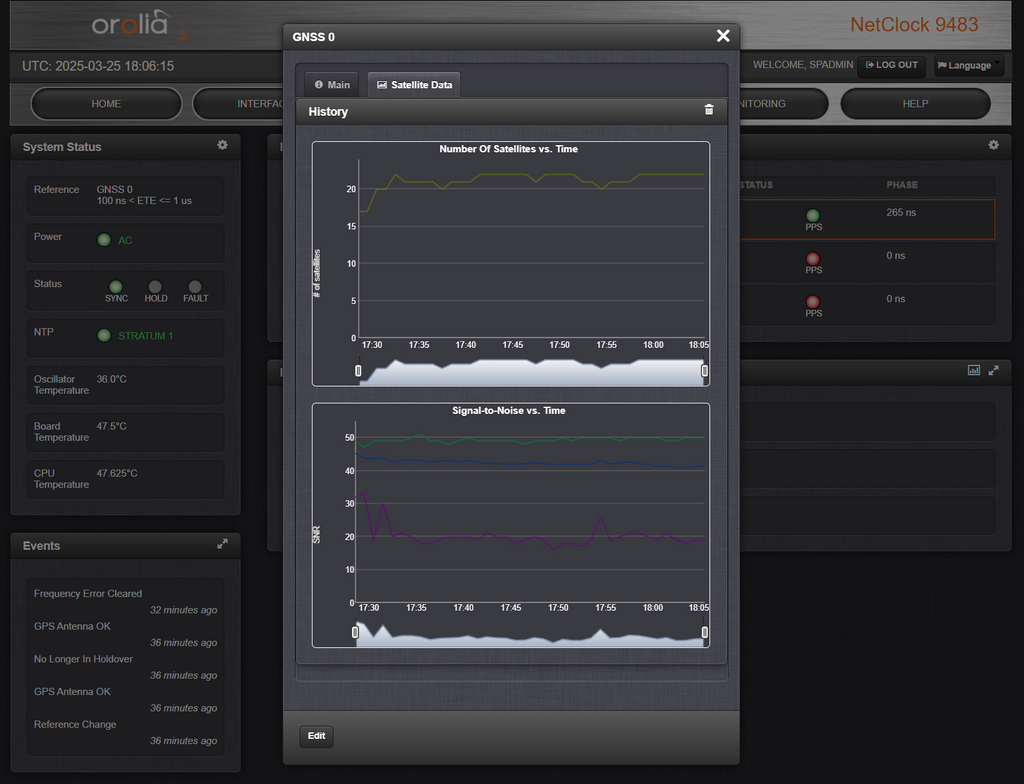Select the No Longer In Holdover event

(x=83, y=659)
